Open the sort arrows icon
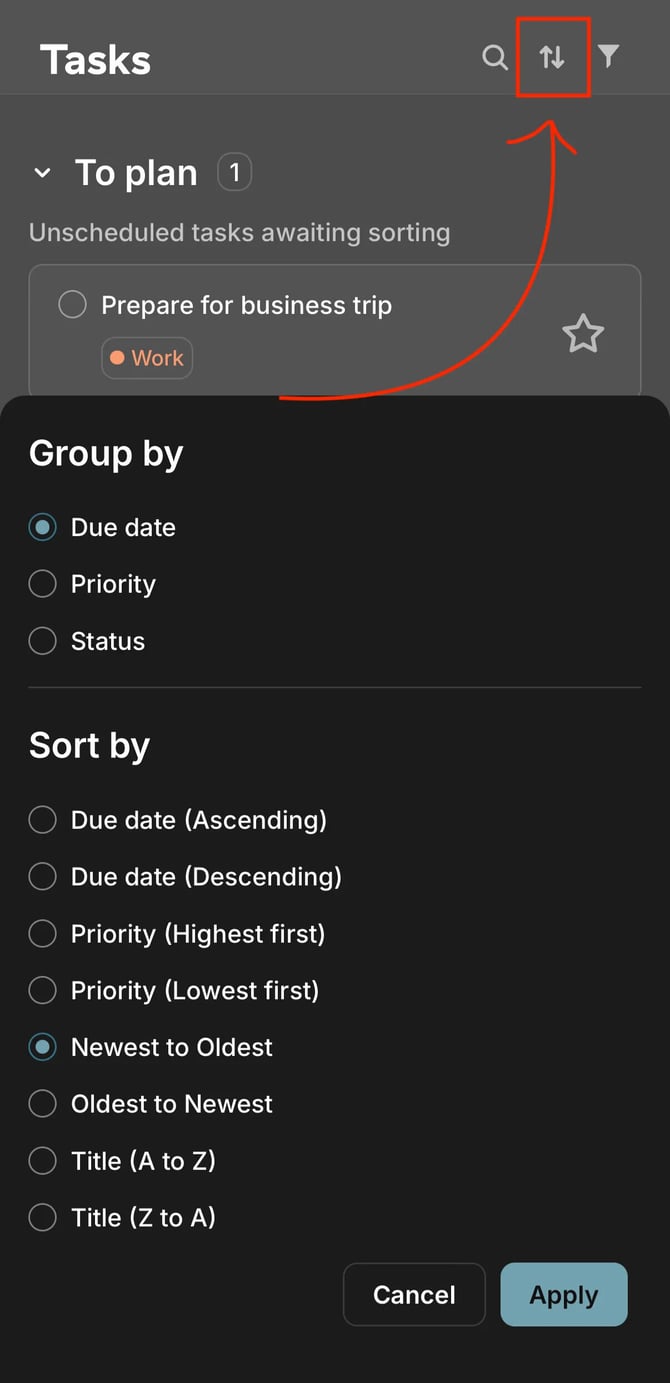Image resolution: width=670 pixels, height=1383 pixels. [x=552, y=57]
